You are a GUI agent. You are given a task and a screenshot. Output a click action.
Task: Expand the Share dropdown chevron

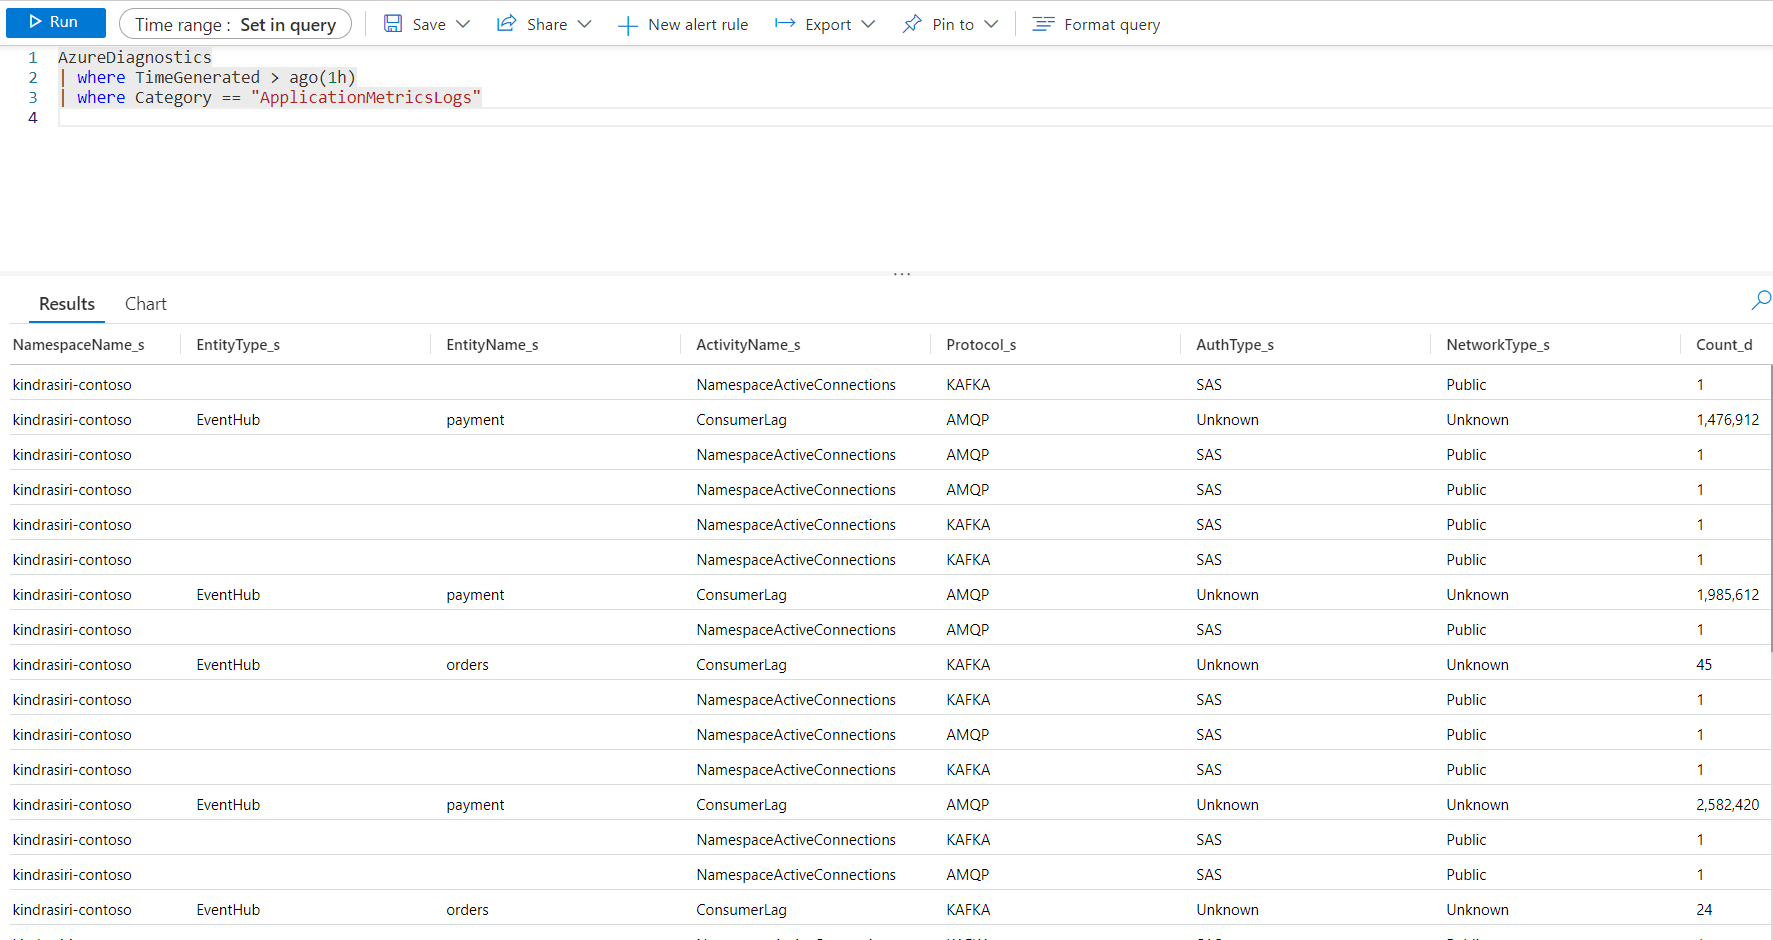(585, 24)
